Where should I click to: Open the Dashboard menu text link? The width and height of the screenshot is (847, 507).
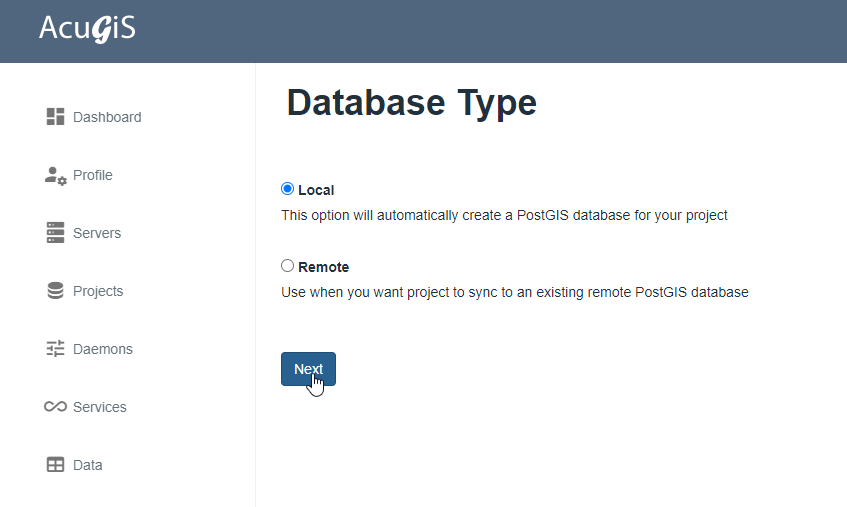click(107, 117)
